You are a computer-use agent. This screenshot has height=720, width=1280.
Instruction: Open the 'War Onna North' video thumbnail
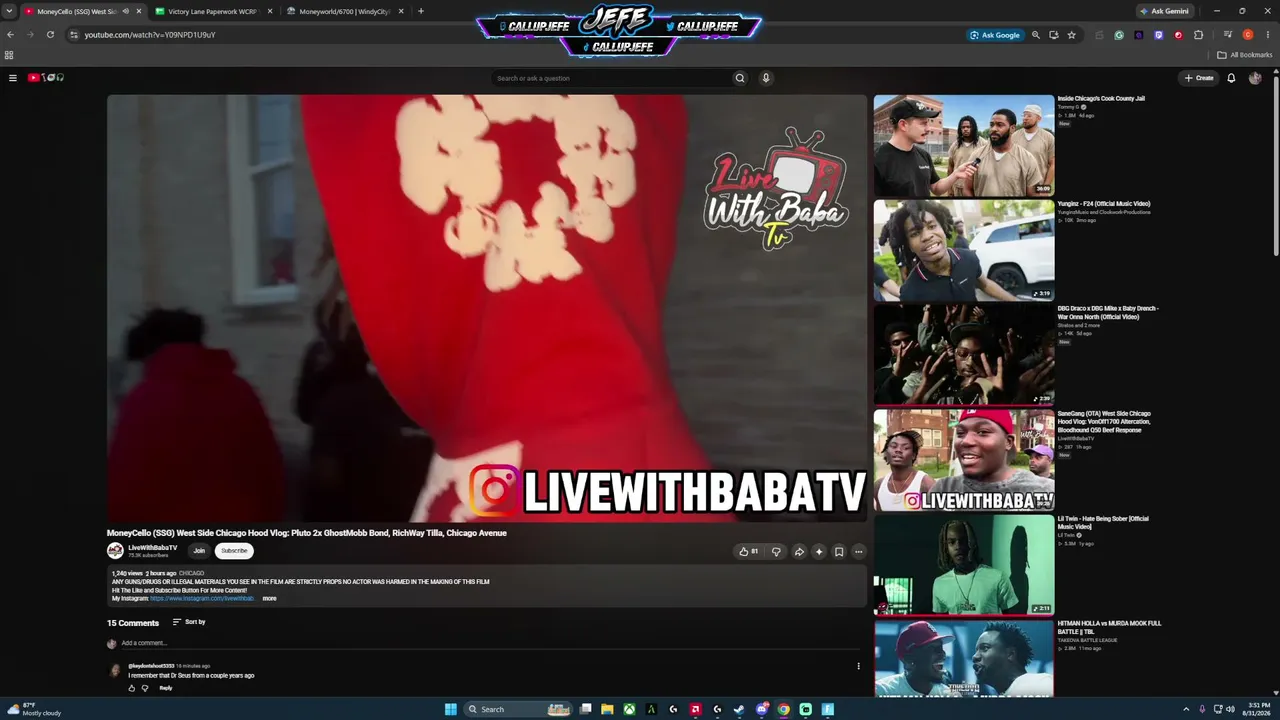coord(964,355)
